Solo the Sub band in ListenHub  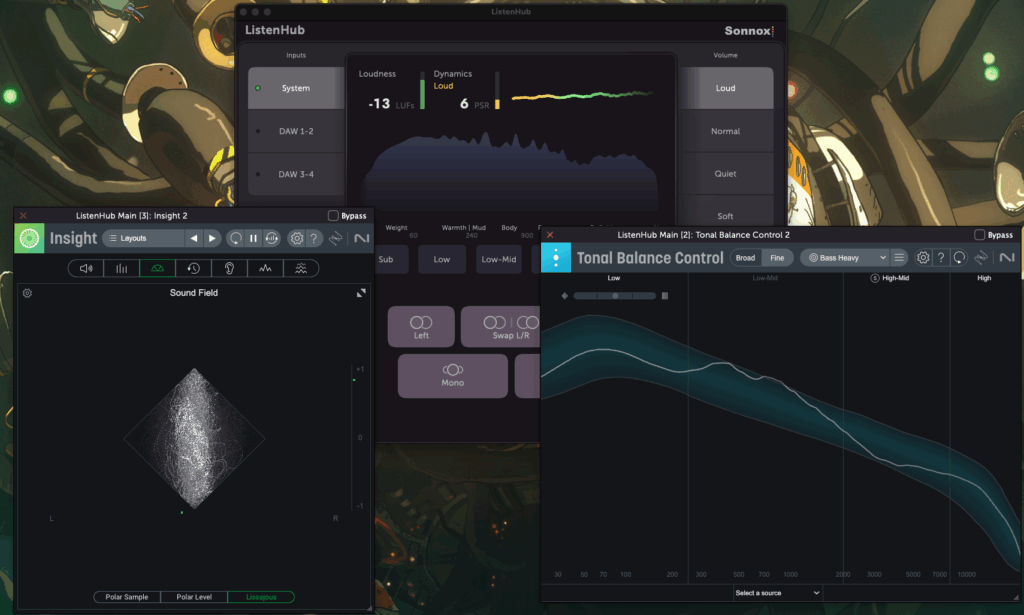pyautogui.click(x=391, y=259)
